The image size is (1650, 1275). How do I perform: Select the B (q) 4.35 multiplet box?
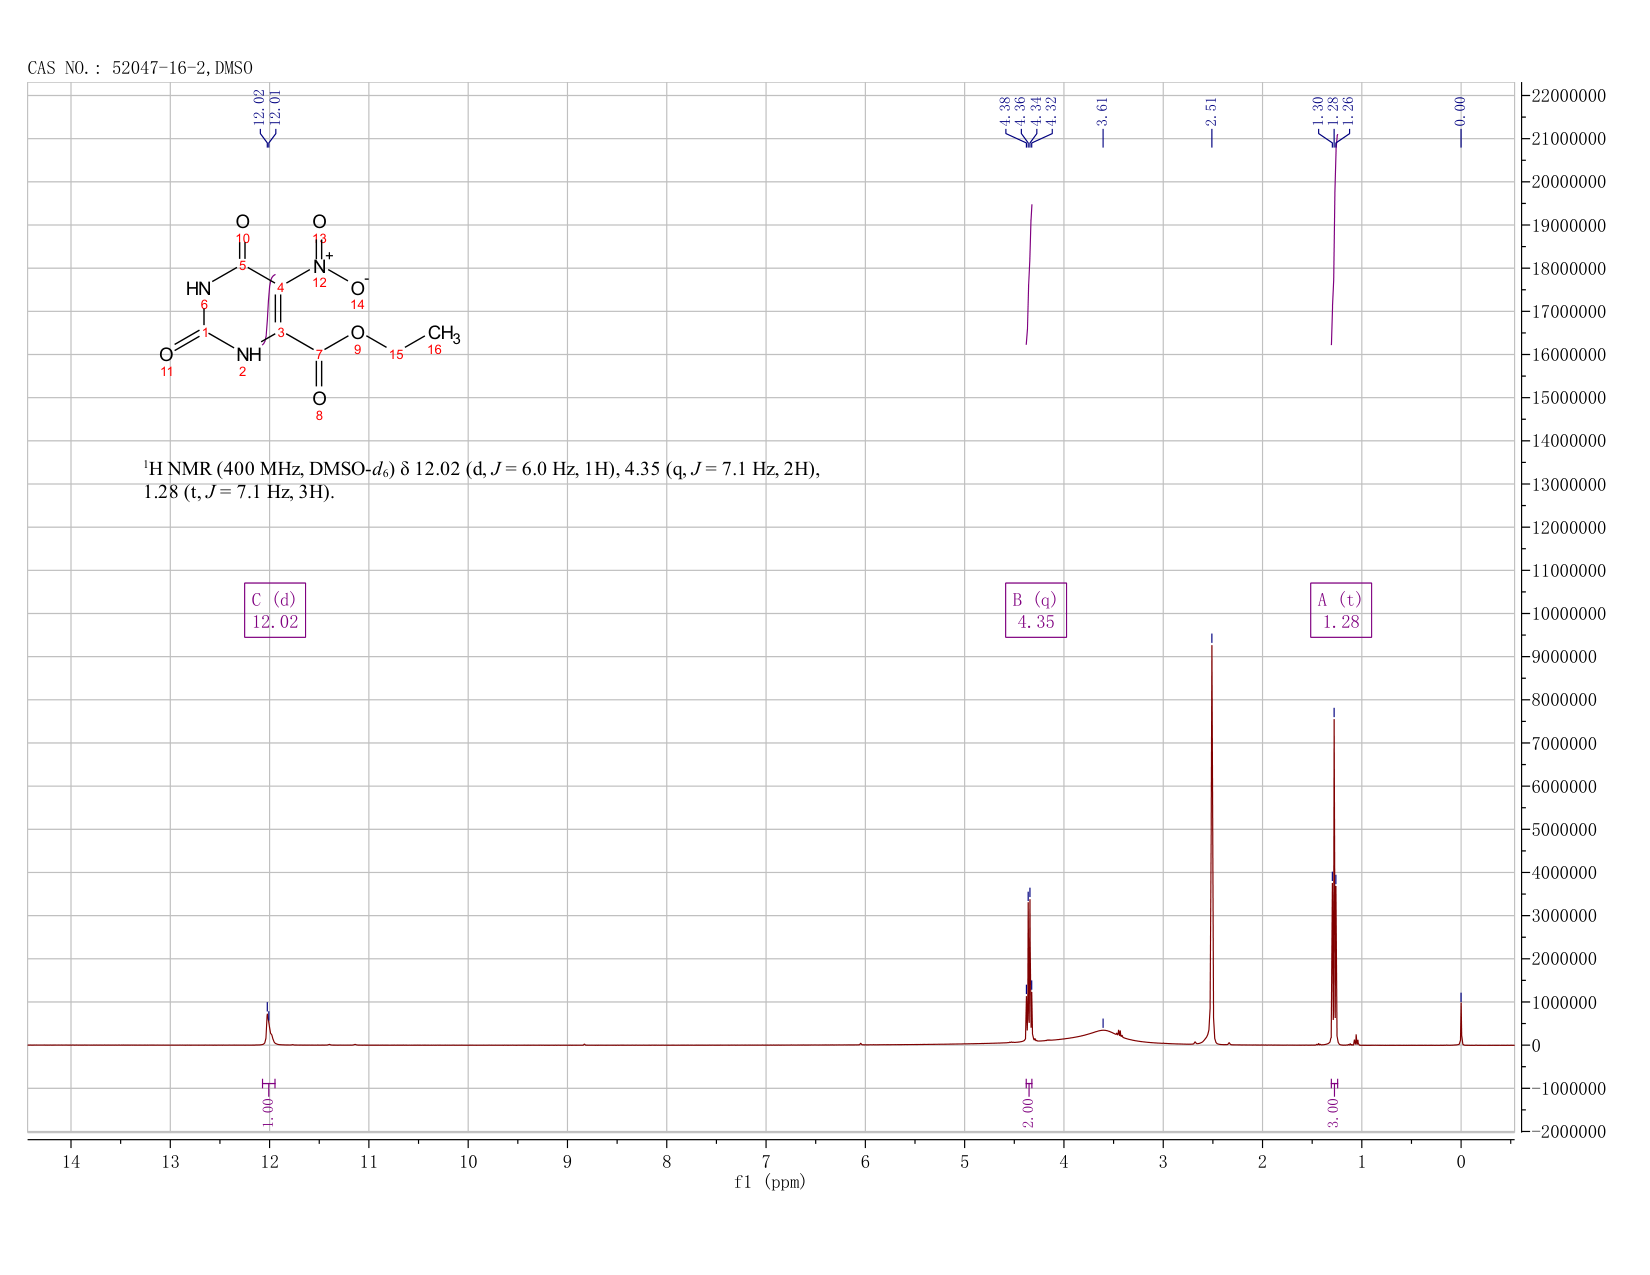[x=1036, y=610]
